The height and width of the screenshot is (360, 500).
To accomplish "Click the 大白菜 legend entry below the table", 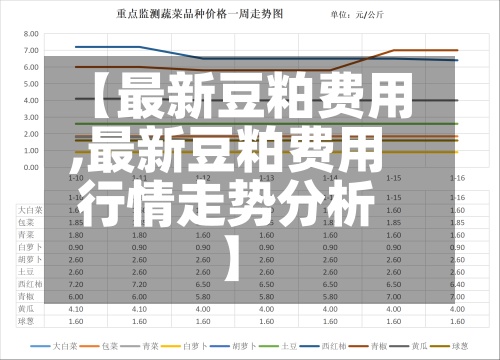I will point(54,346).
